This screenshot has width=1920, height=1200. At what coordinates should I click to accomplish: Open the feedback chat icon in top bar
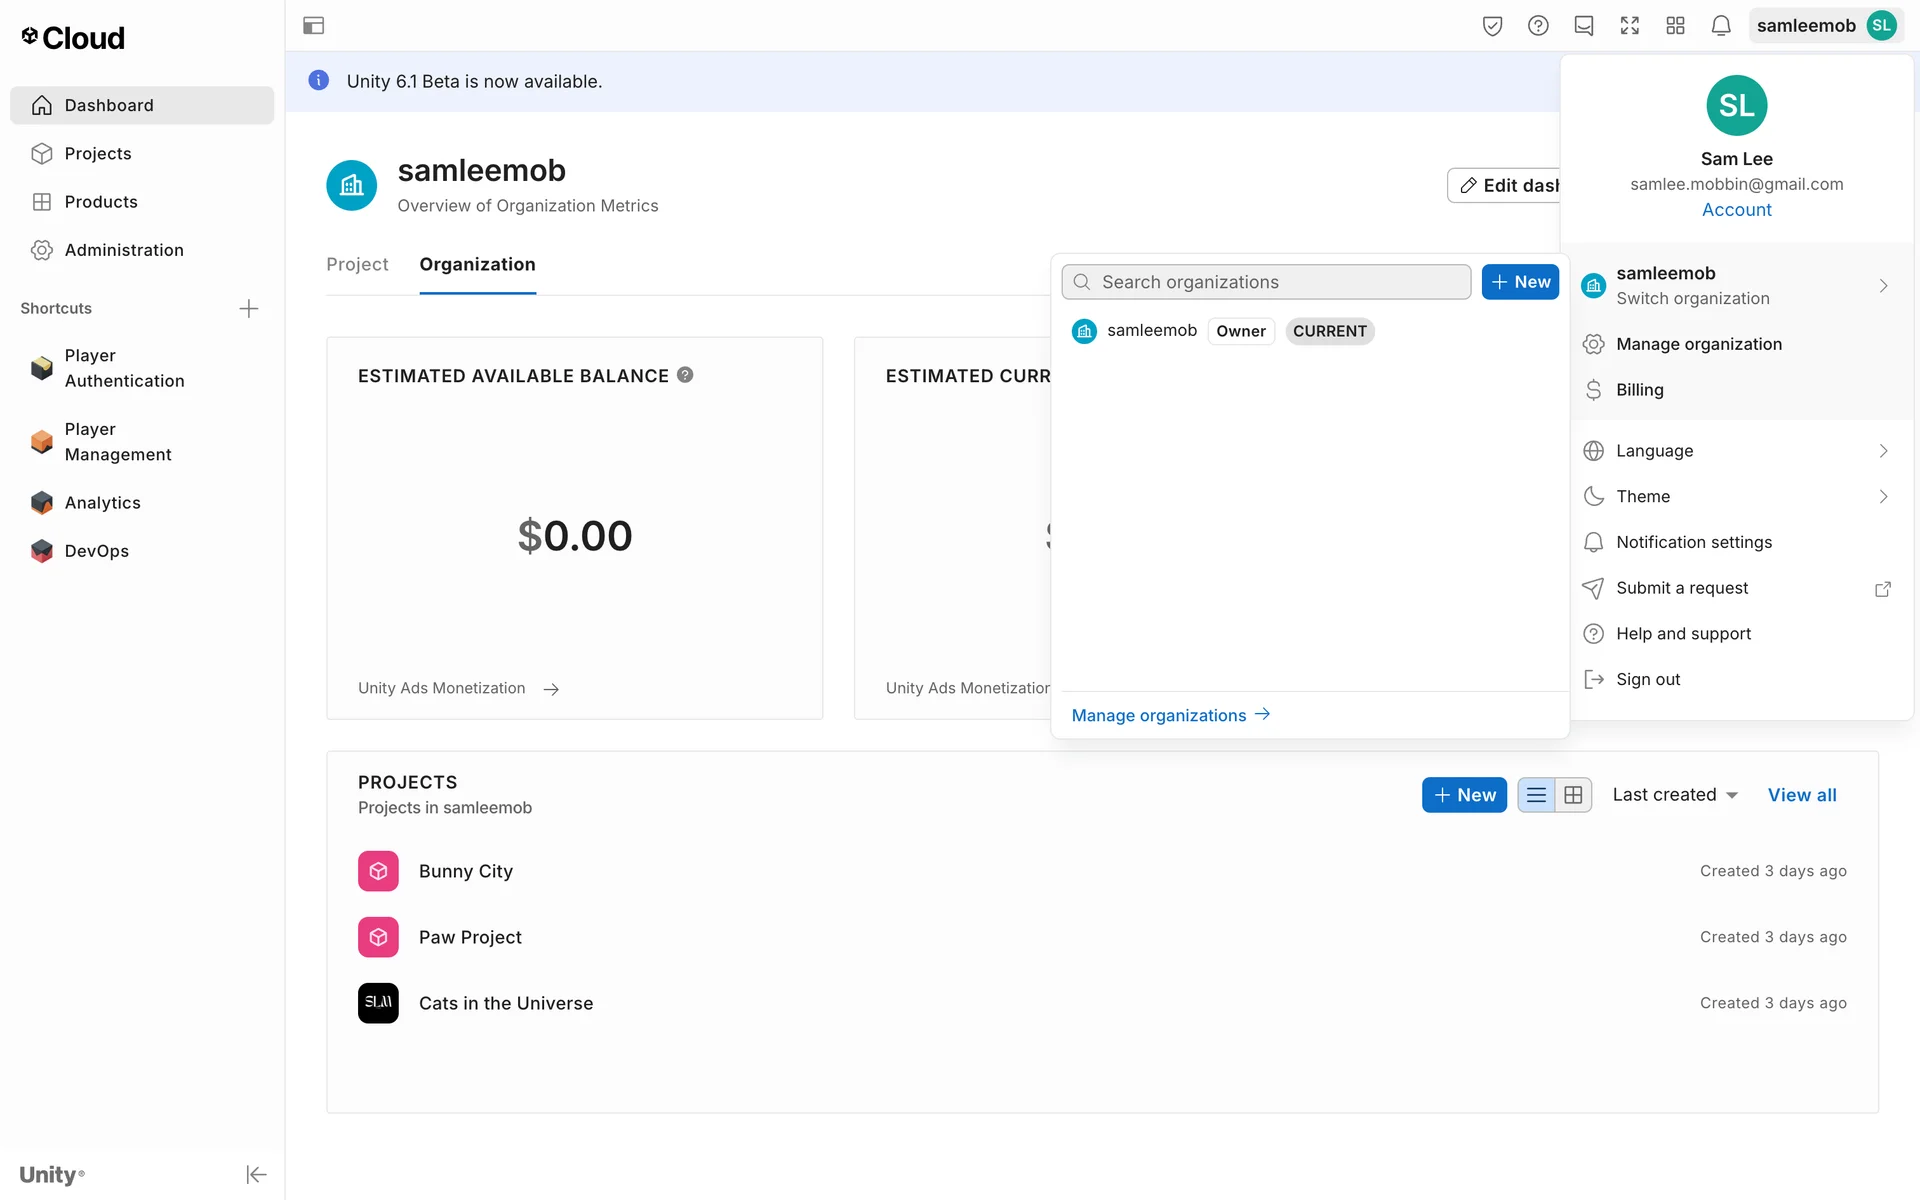coord(1583,26)
